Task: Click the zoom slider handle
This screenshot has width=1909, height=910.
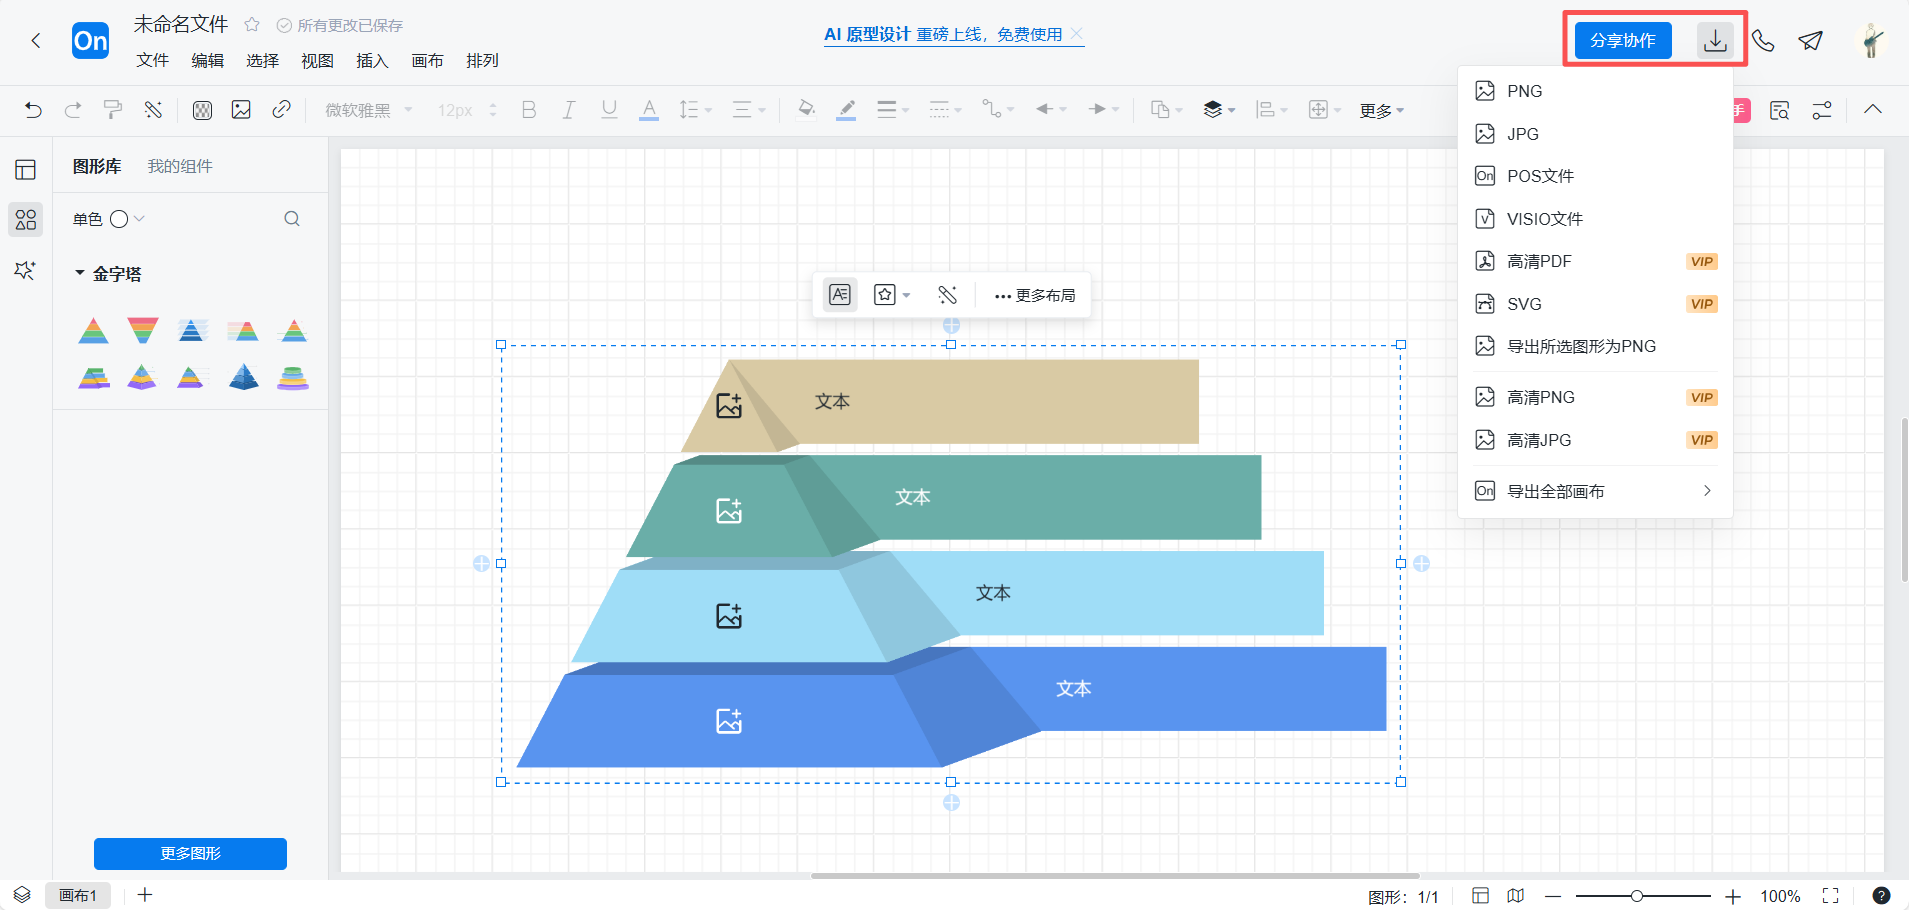Action: pyautogui.click(x=1637, y=896)
